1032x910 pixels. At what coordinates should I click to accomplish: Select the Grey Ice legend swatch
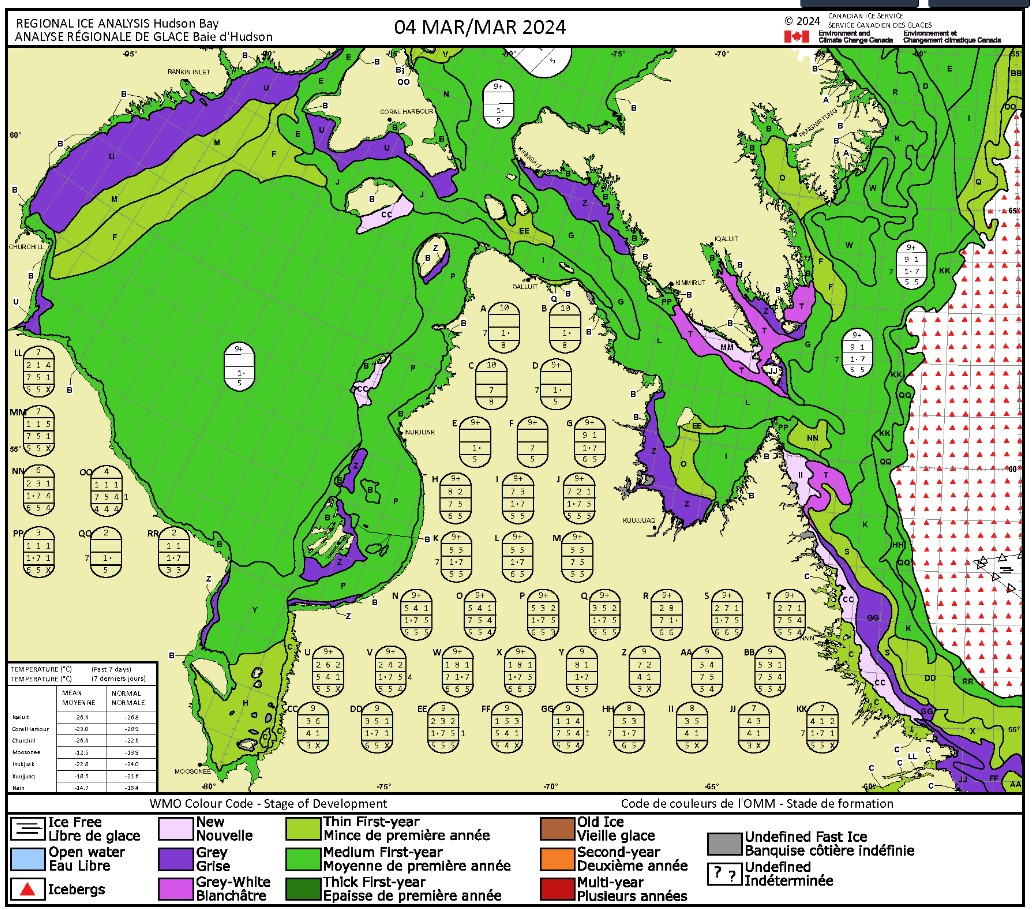(x=176, y=860)
